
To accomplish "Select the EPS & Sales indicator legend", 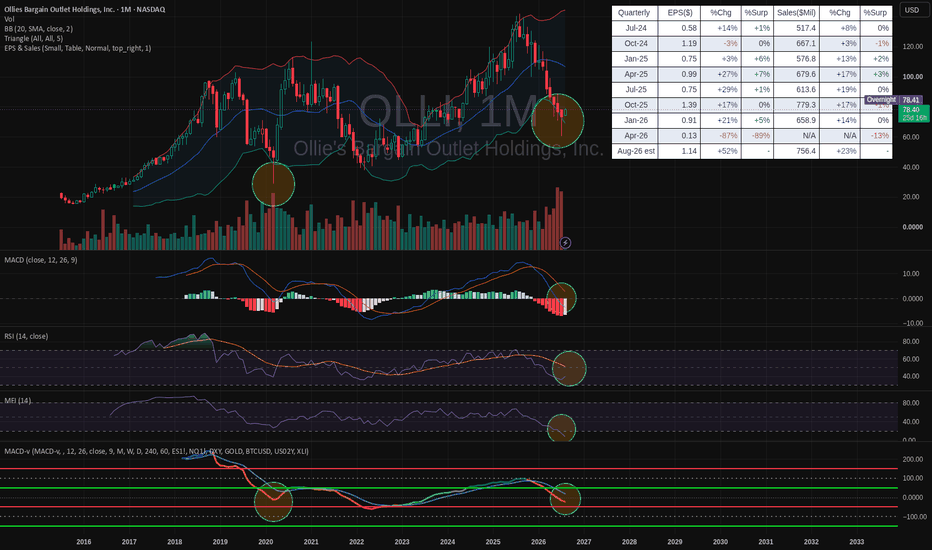I will [x=77, y=48].
